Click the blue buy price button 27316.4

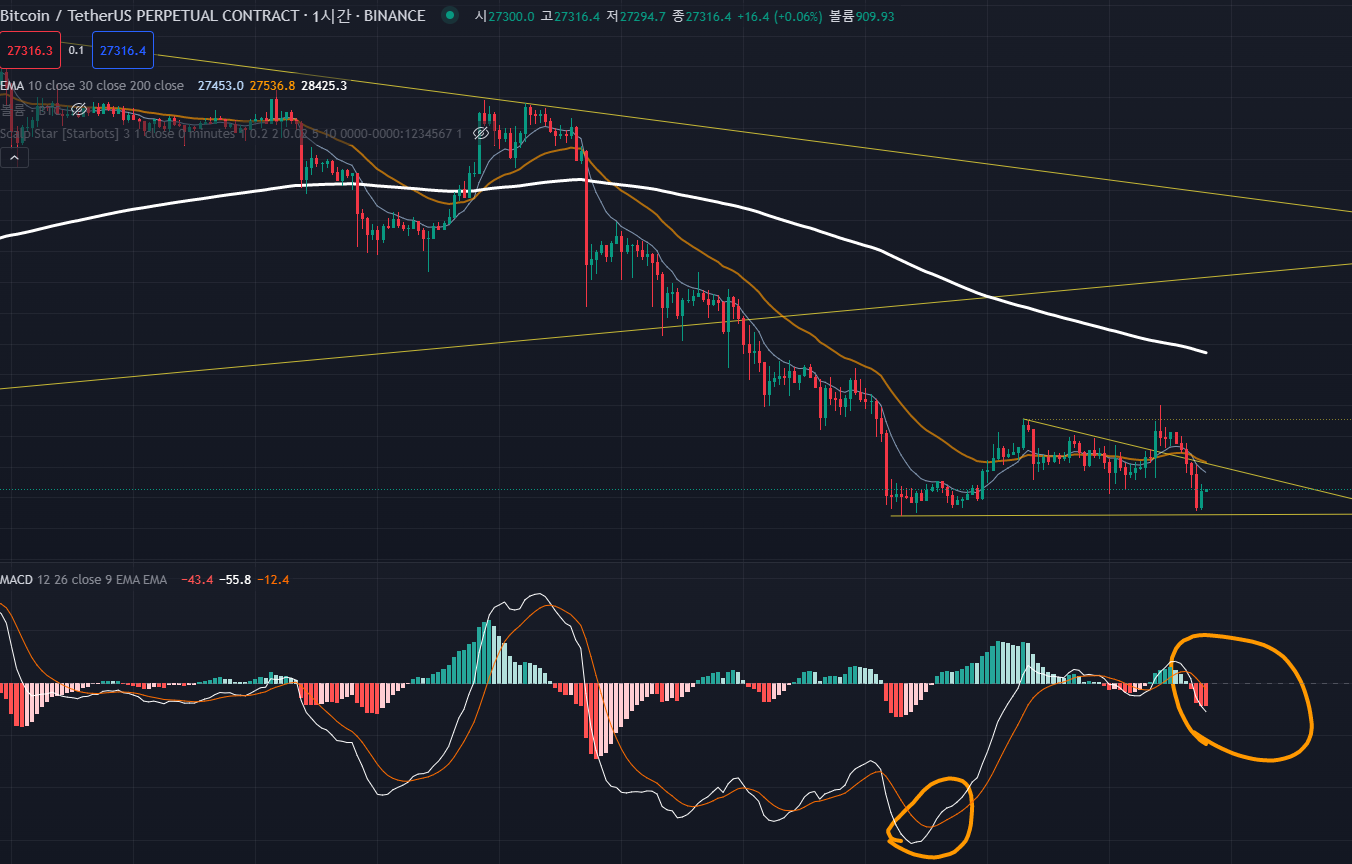(x=122, y=49)
